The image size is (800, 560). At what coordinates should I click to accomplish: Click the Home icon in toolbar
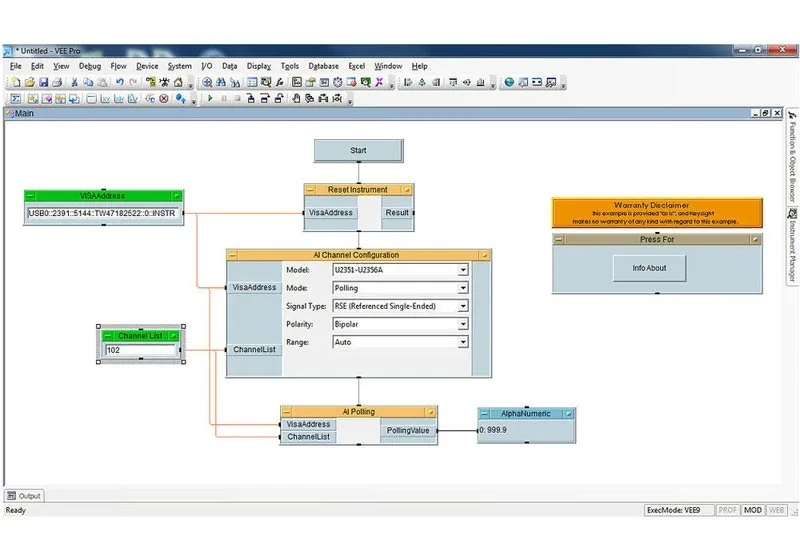[x=178, y=82]
